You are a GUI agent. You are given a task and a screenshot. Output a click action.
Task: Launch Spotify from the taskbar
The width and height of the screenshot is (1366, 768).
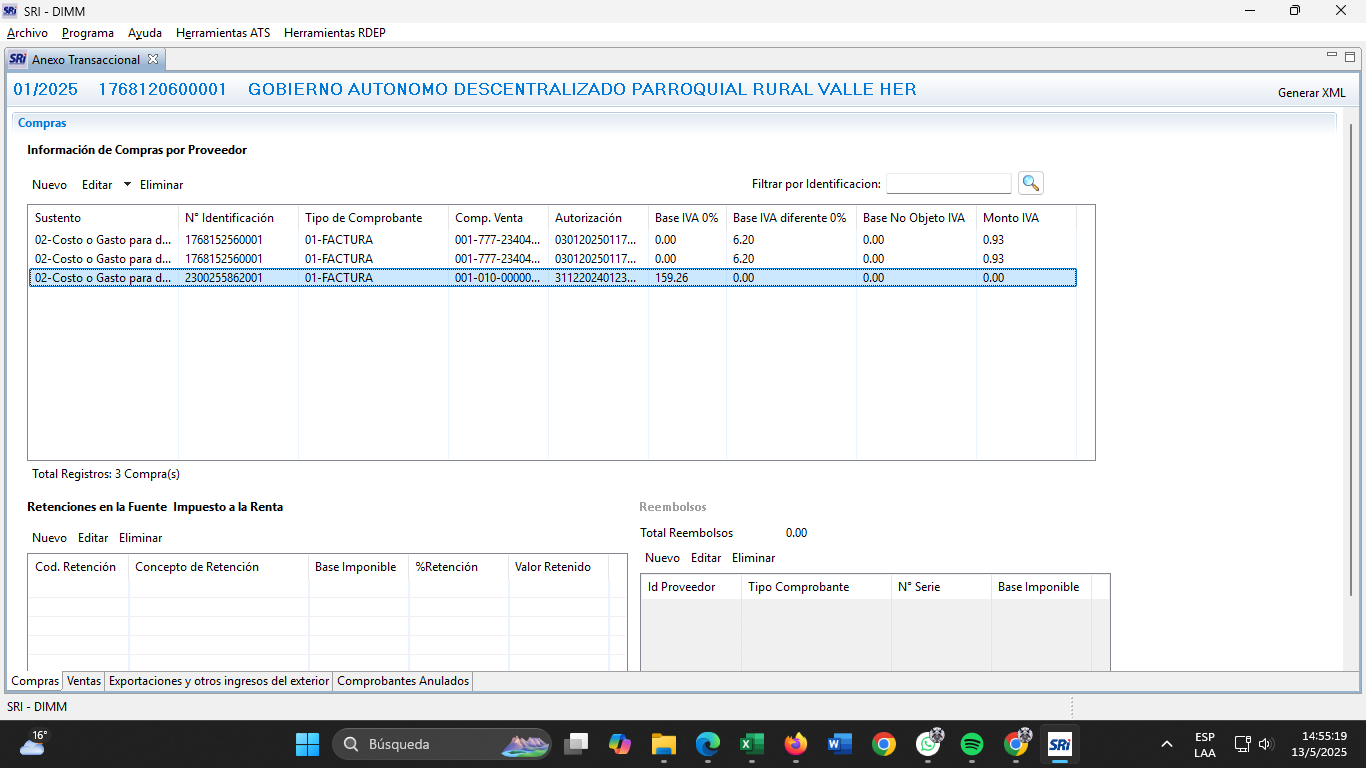971,744
